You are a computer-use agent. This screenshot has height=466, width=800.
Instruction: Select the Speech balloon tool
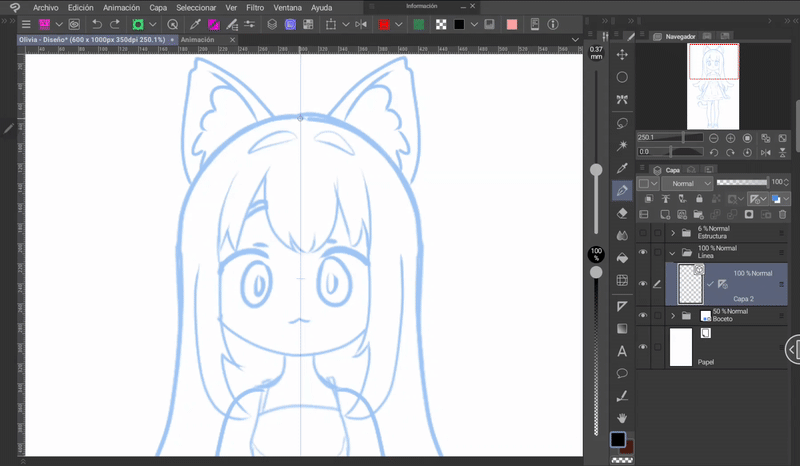click(622, 373)
